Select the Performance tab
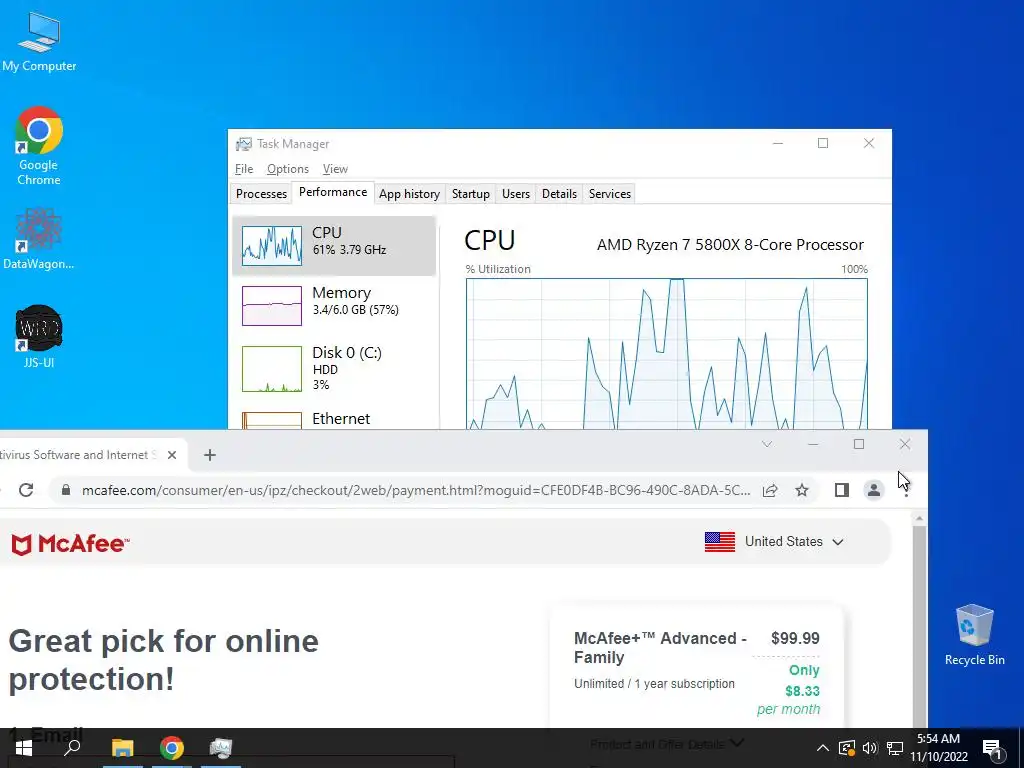Viewport: 1024px width, 768px height. click(333, 192)
